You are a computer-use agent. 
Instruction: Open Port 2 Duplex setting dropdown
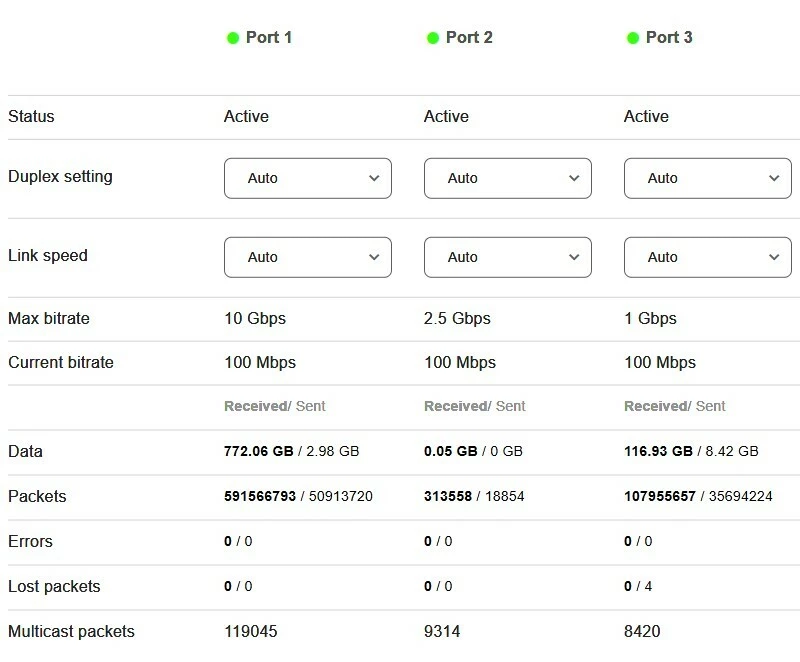[507, 178]
